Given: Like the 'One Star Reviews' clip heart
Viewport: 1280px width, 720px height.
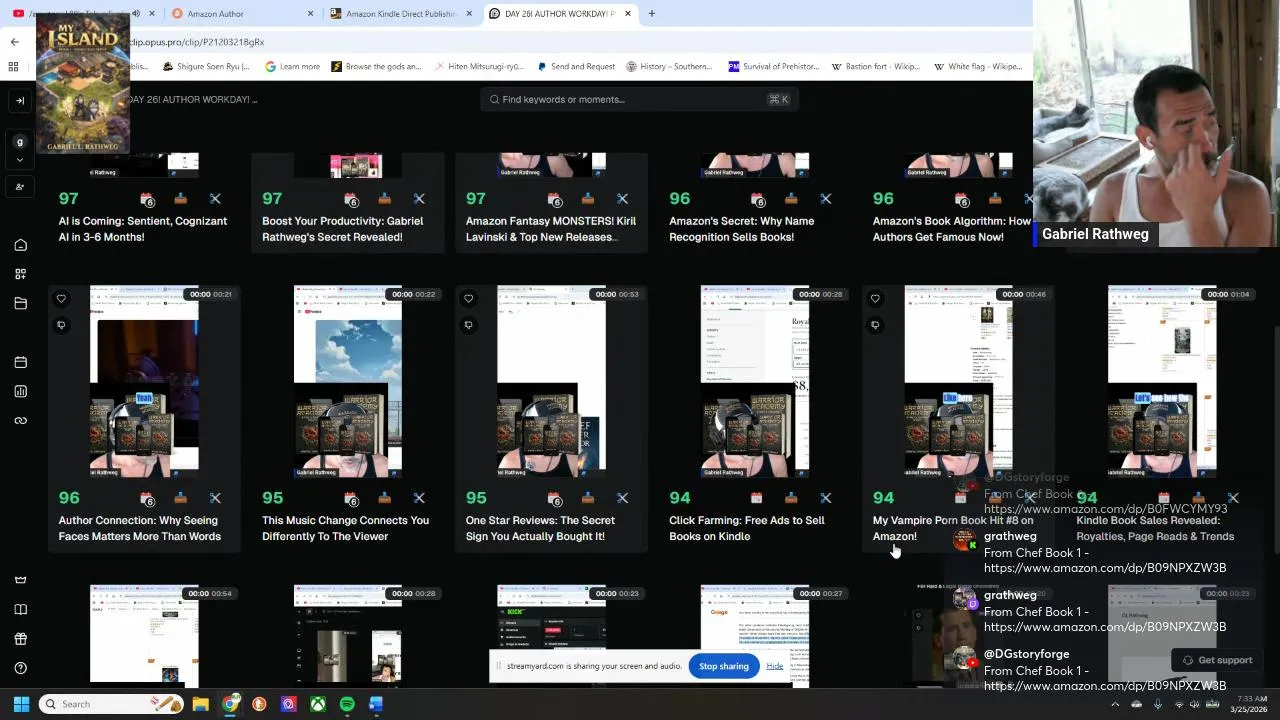Looking at the screenshot, I should (x=468, y=298).
